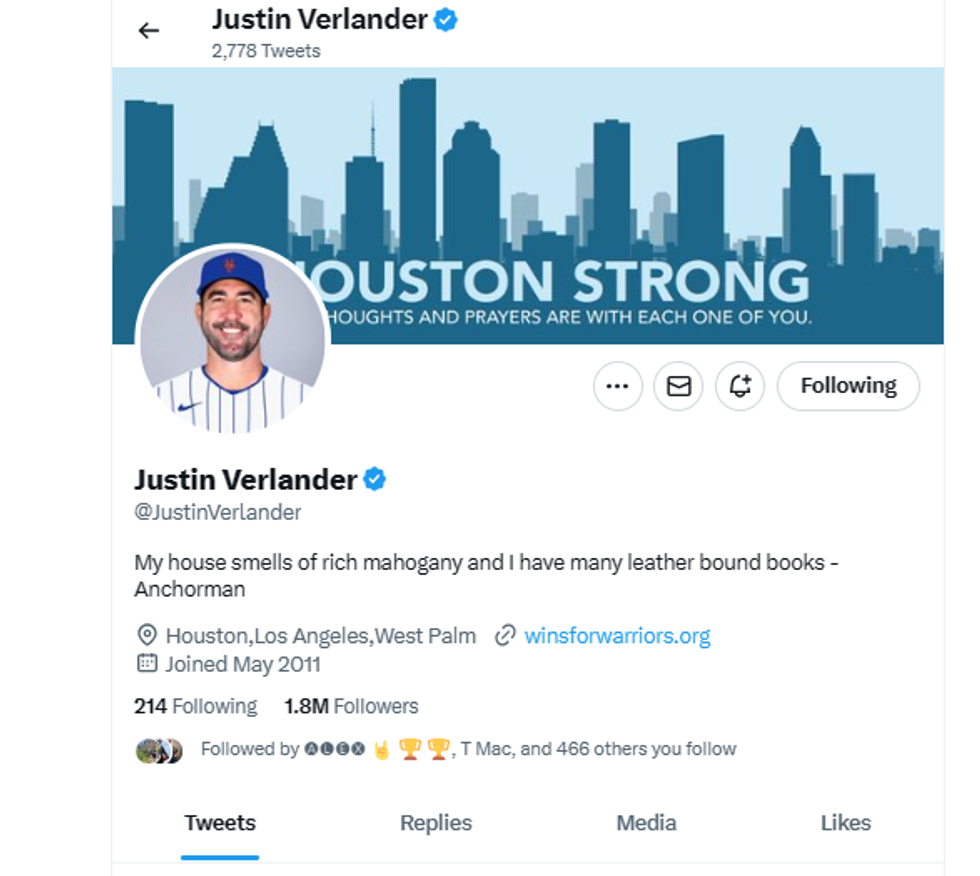Screen dimensions: 980x876
Task: Switch to the Replies tab
Action: [436, 823]
